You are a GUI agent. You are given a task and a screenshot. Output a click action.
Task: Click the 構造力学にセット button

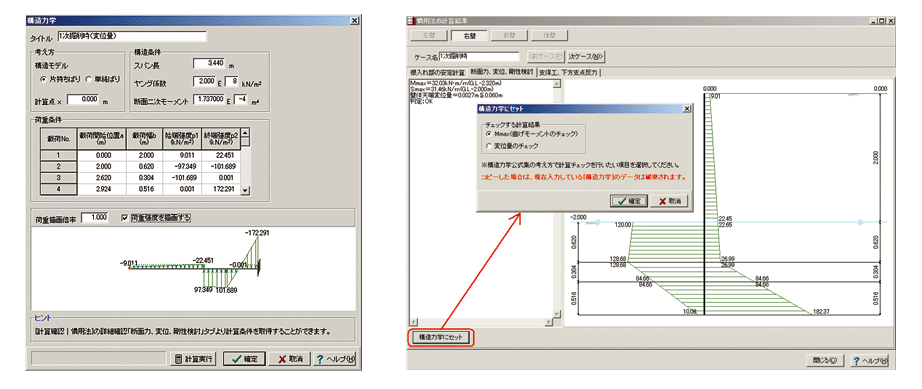pos(440,338)
